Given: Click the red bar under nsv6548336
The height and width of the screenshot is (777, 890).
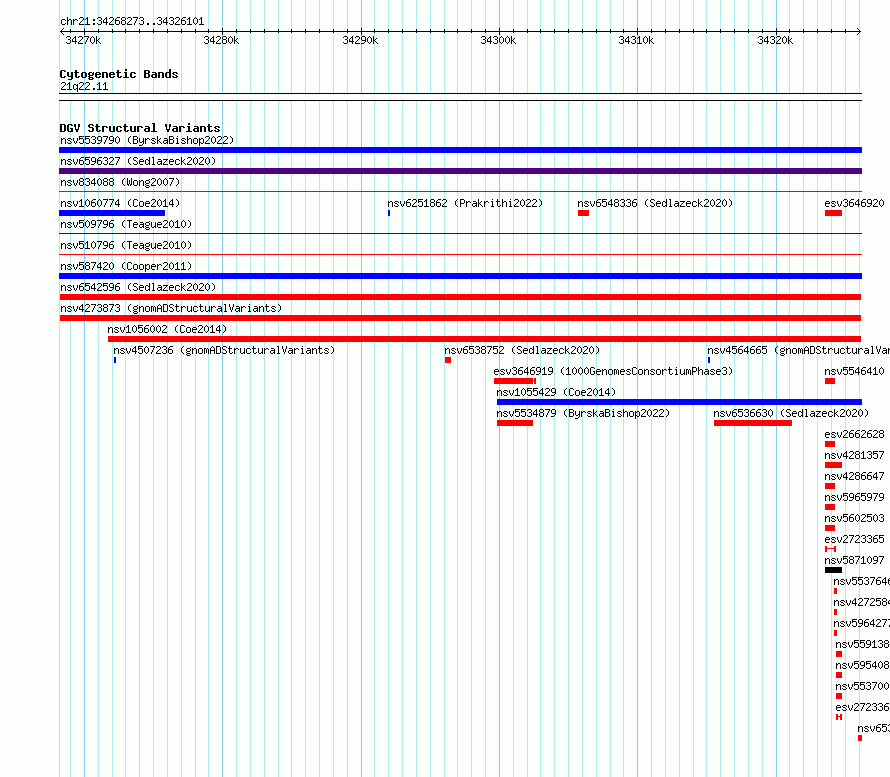Looking at the screenshot, I should (583, 213).
